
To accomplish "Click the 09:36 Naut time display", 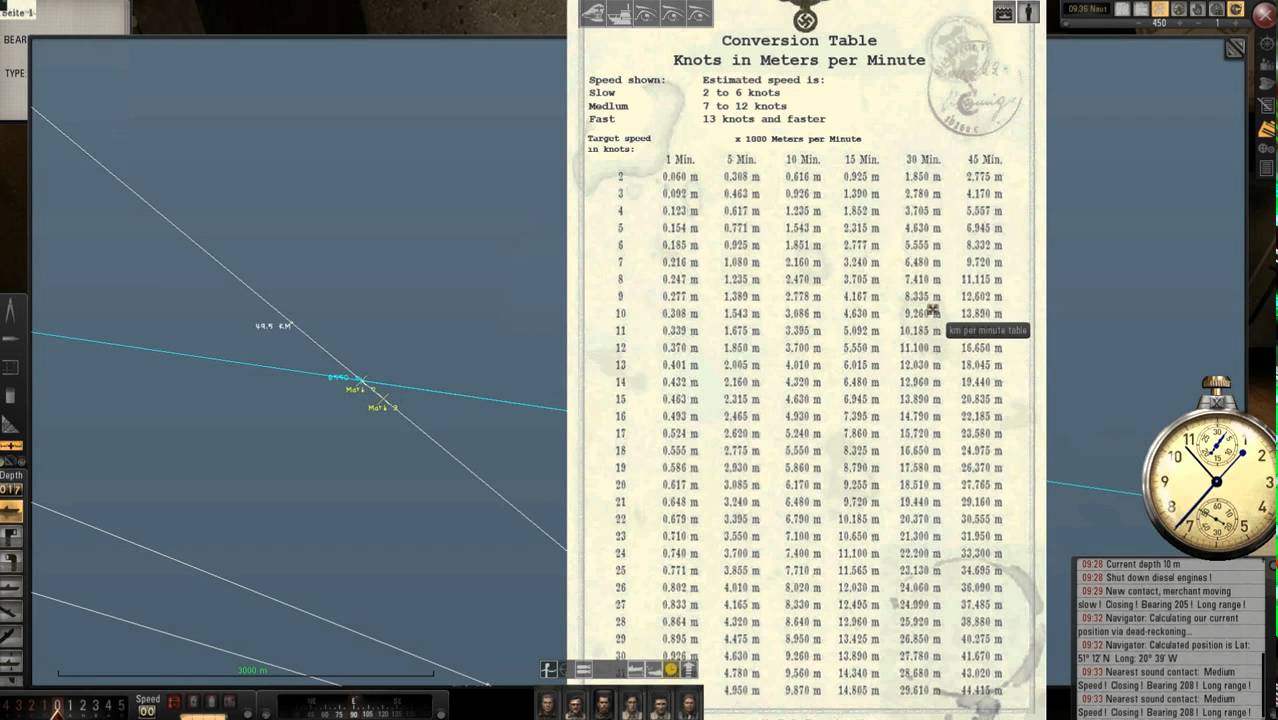I will click(x=1089, y=9).
